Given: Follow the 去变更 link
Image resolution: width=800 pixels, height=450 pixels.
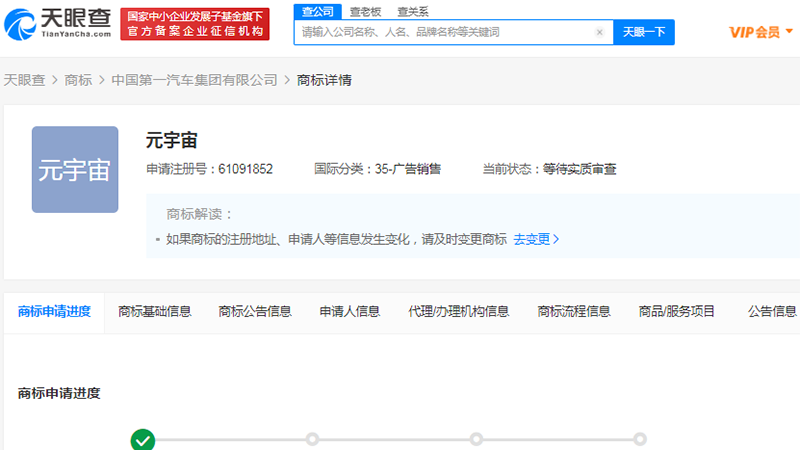Looking at the screenshot, I should point(536,239).
